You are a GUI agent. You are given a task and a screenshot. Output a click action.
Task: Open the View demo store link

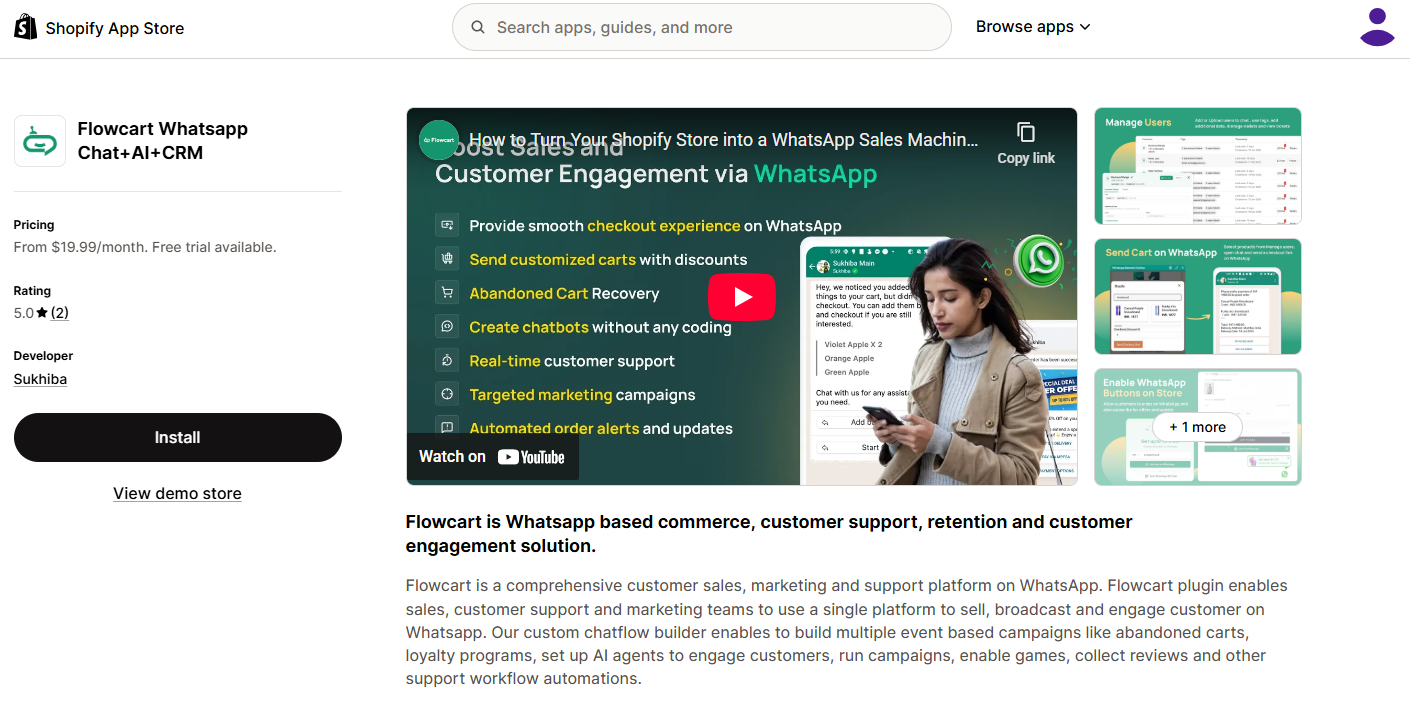[x=177, y=493]
